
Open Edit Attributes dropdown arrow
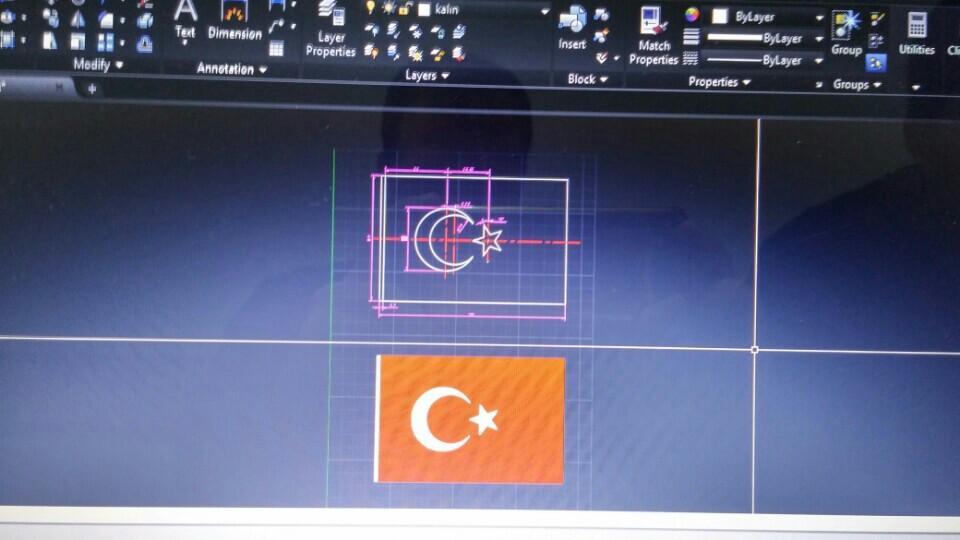[616, 59]
